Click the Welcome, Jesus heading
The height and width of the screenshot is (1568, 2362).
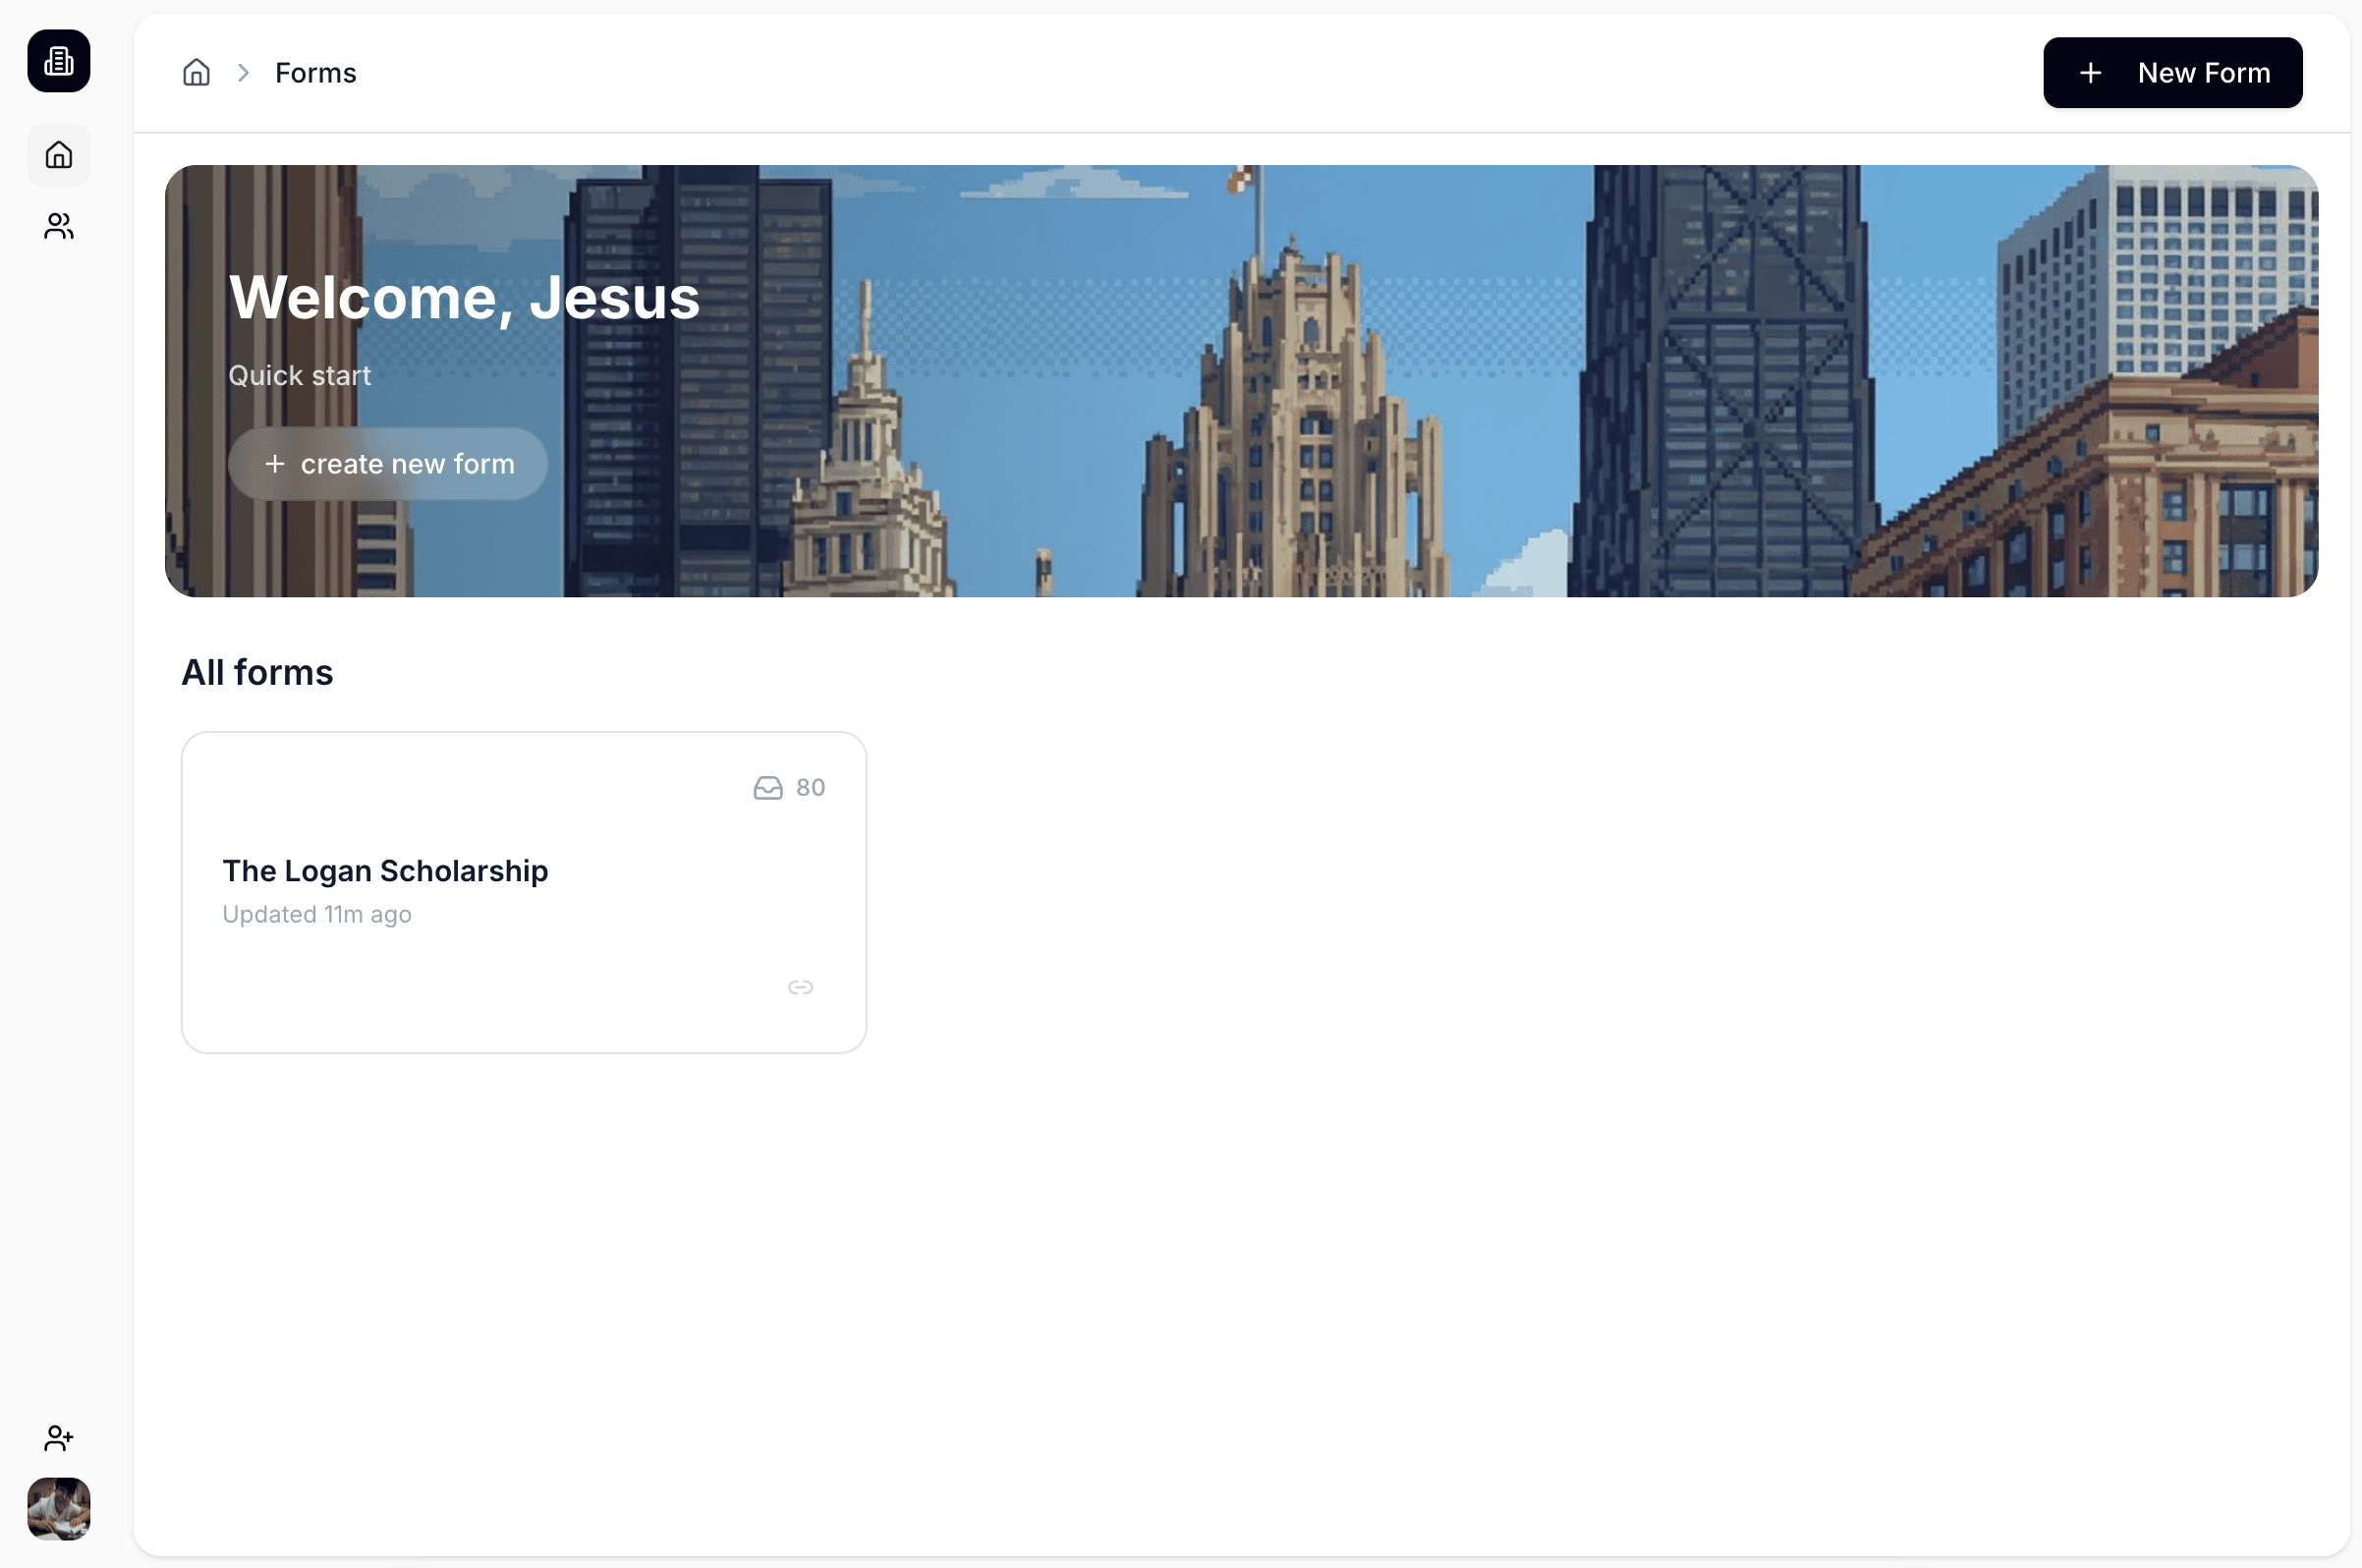(464, 298)
